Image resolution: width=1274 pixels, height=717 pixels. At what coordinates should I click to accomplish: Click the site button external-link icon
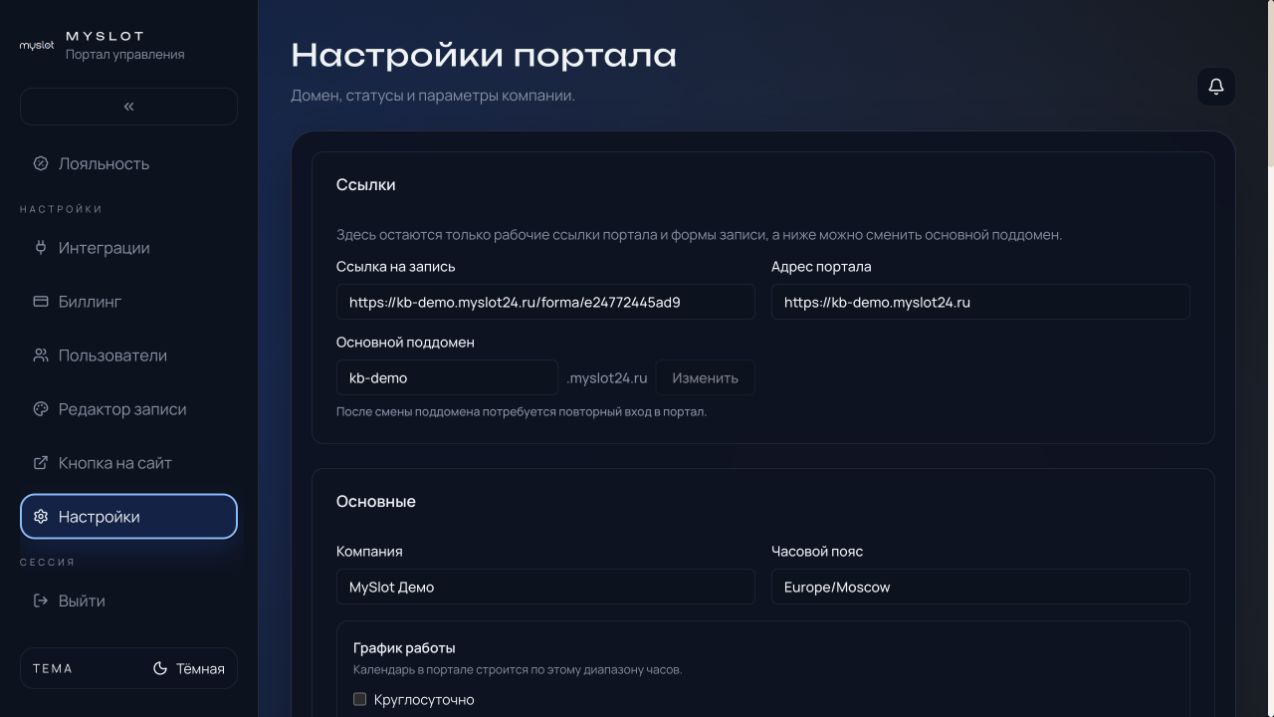[41, 463]
